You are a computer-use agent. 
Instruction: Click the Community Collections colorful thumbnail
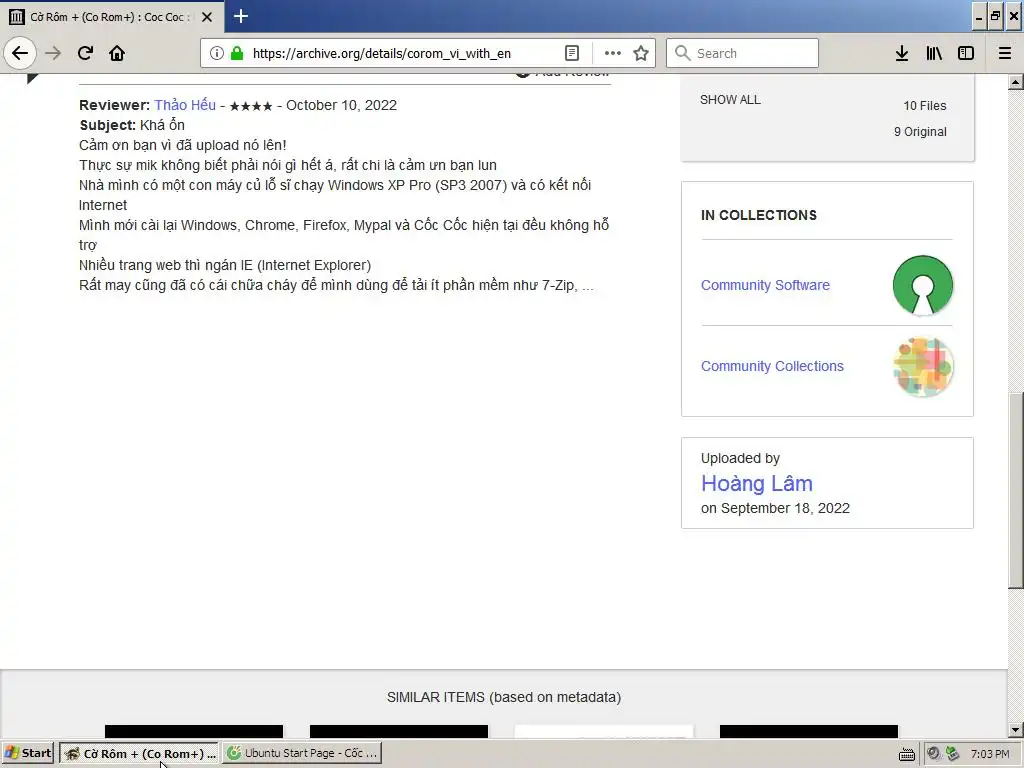click(x=923, y=366)
